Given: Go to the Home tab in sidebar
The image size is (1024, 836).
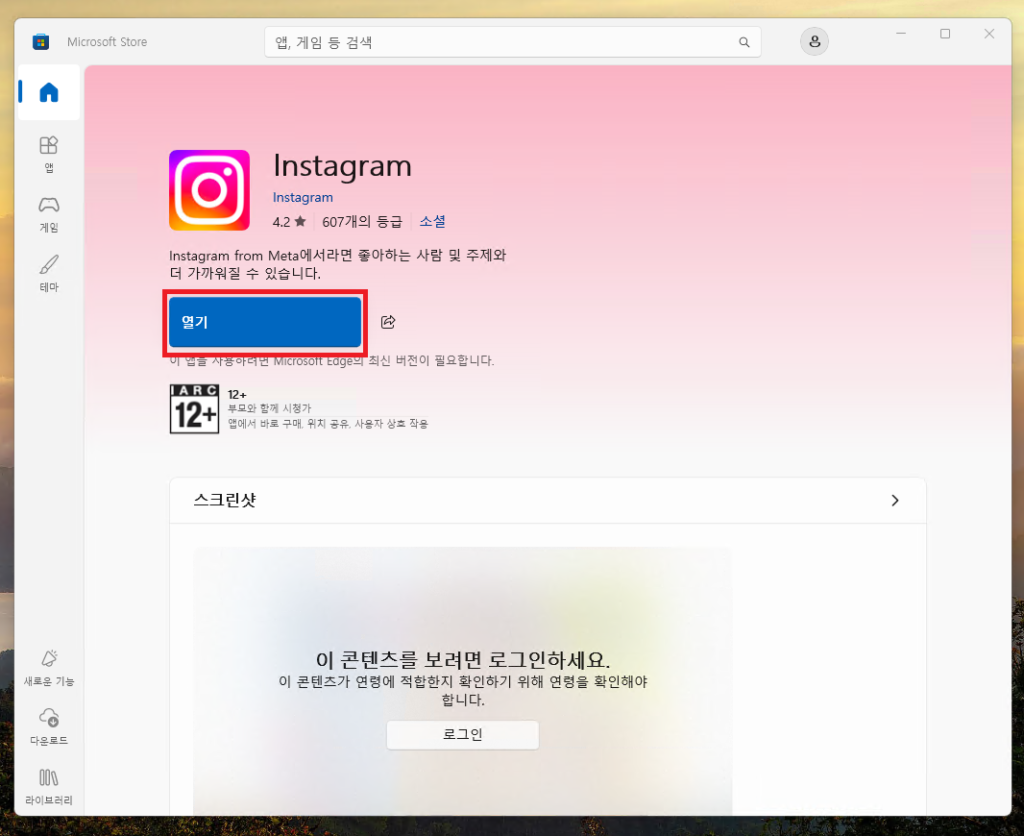Looking at the screenshot, I should click(x=49, y=93).
